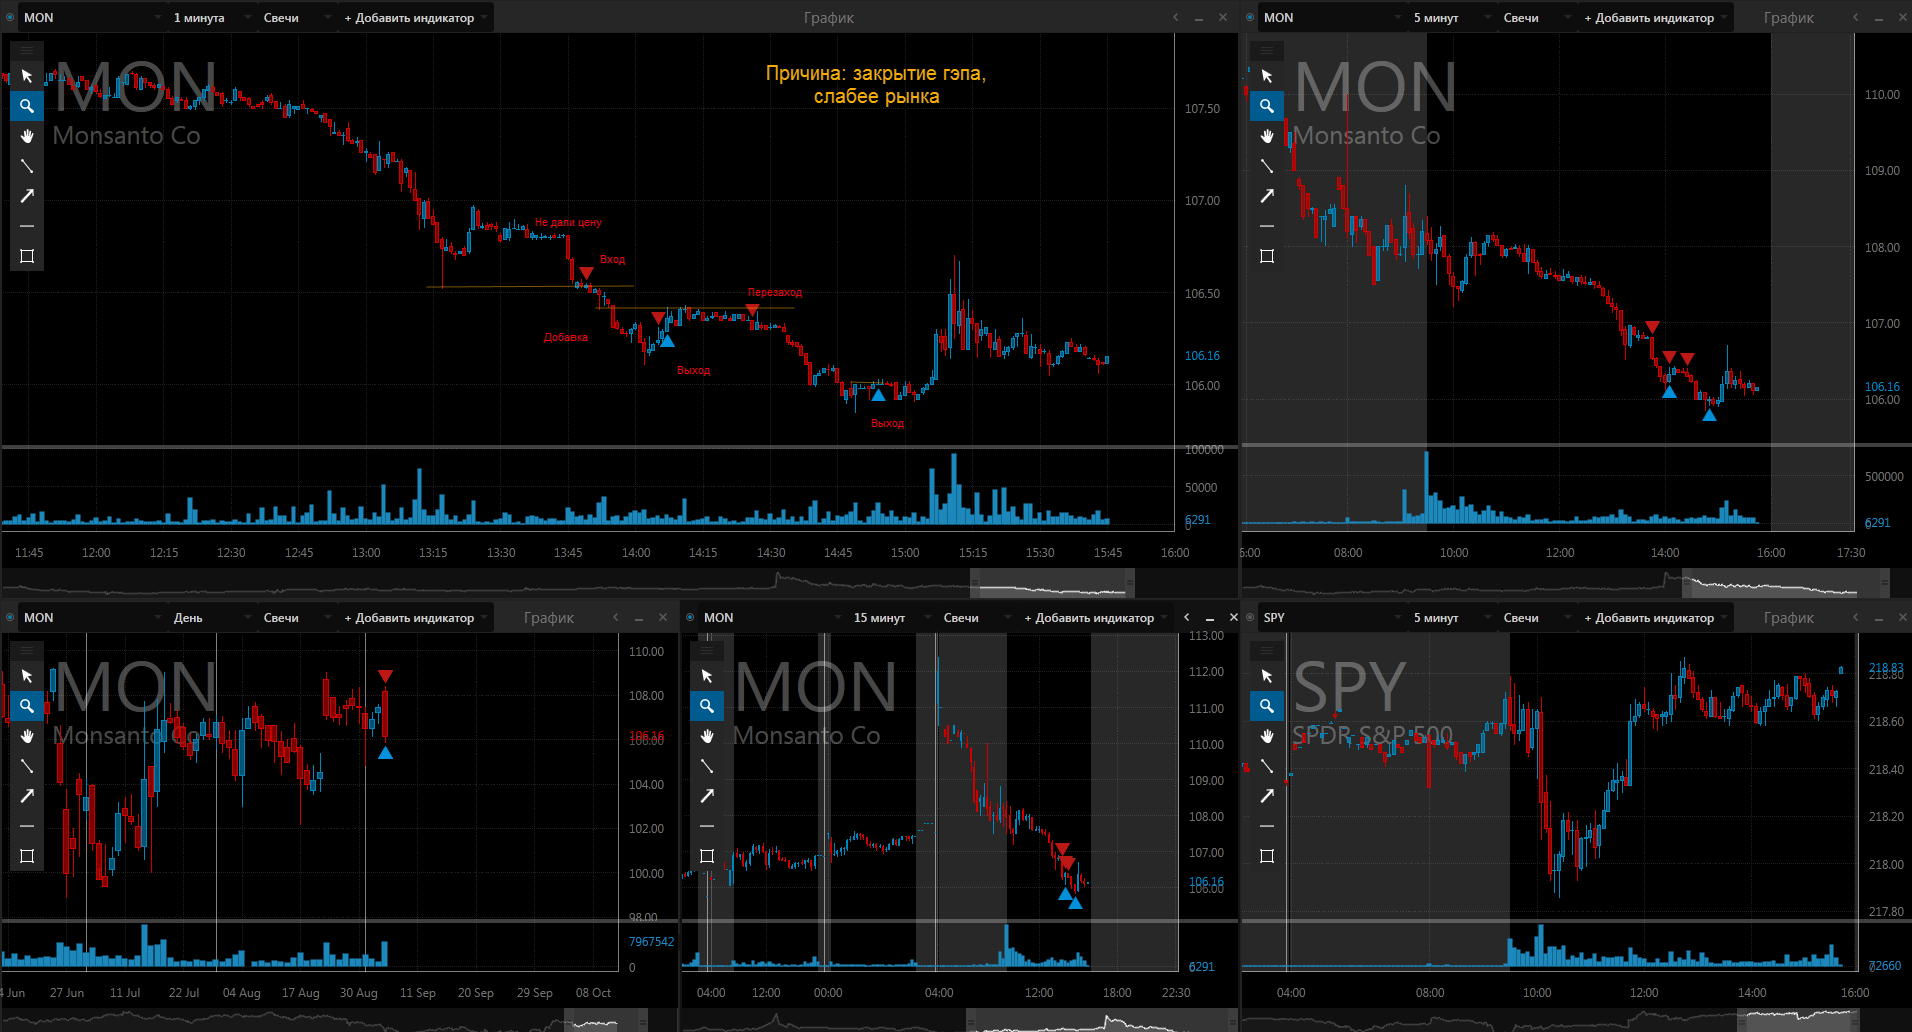
Task: Pick the hand pan tool in SPY chart
Action: tap(1267, 736)
